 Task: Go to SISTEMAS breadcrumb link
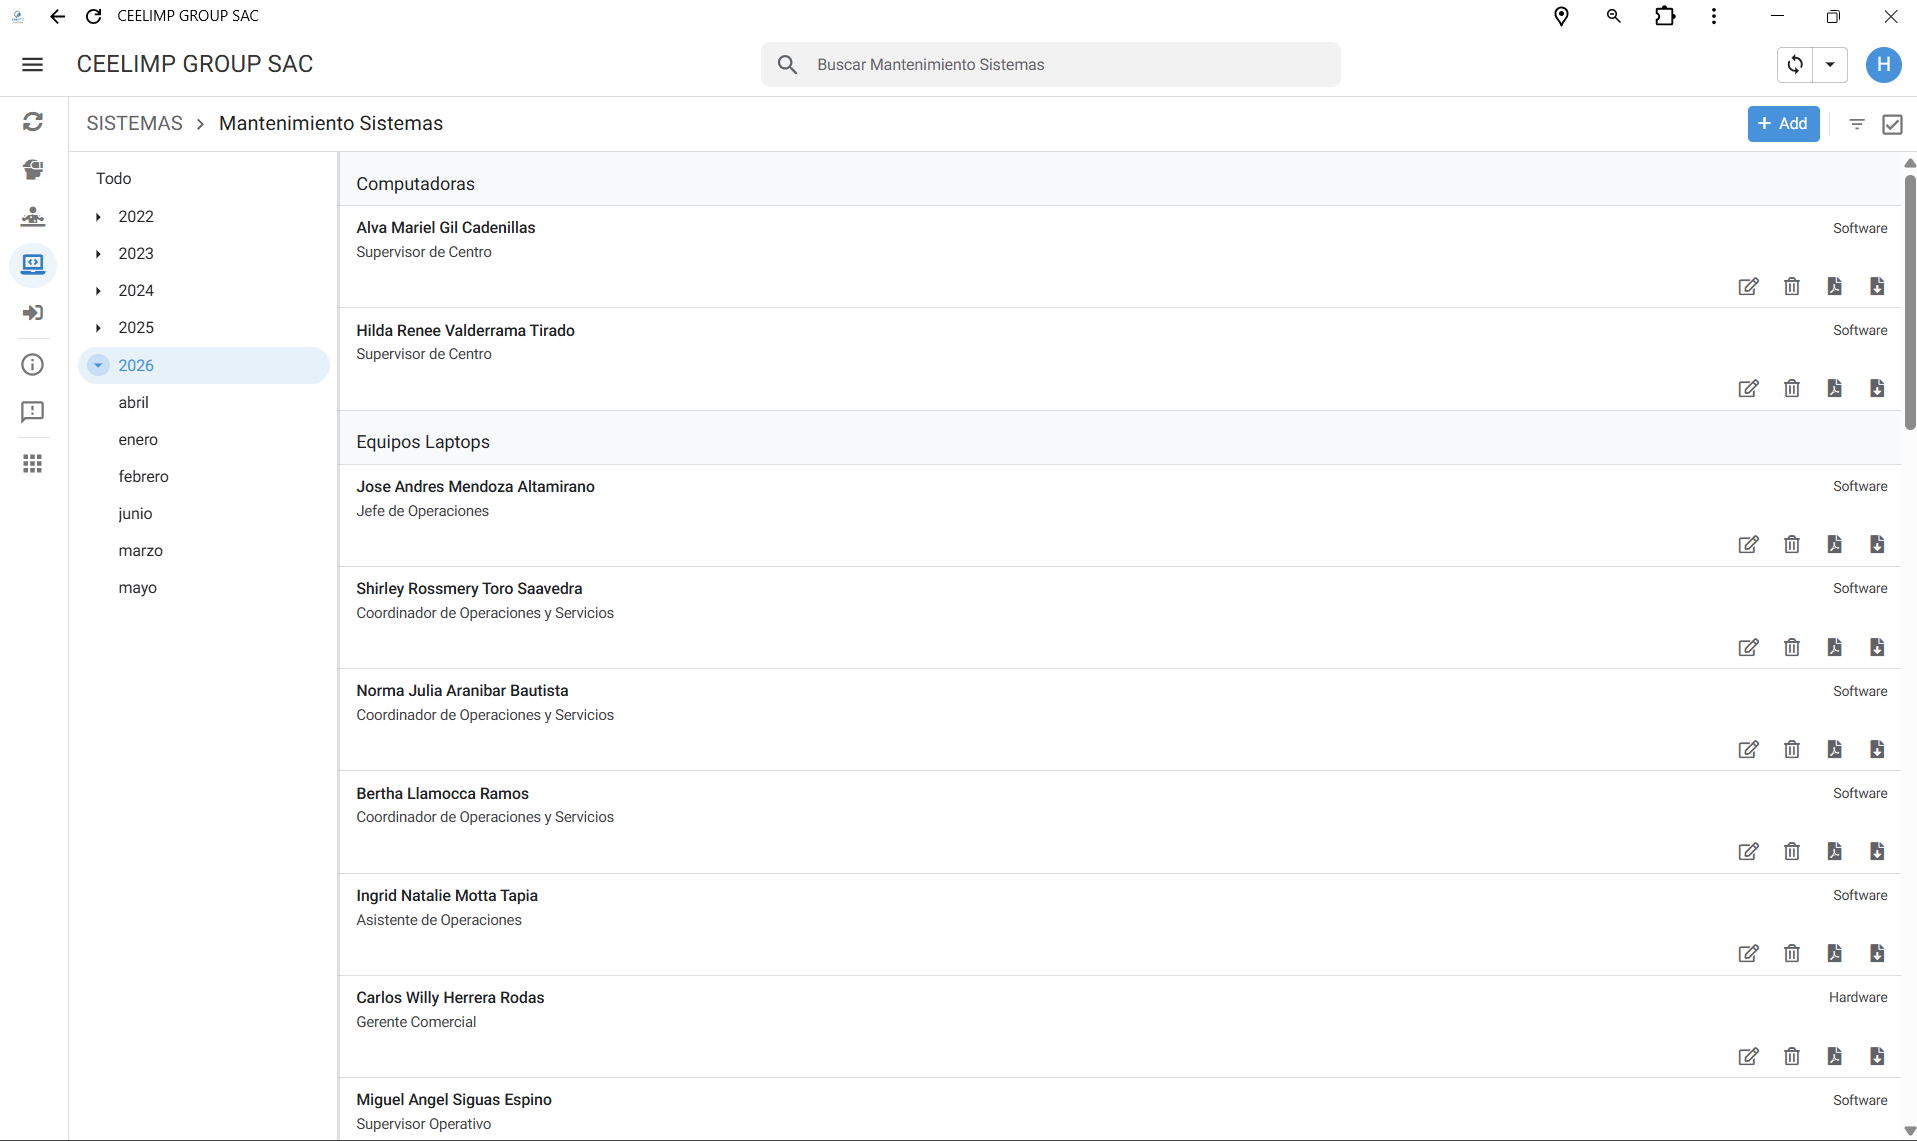(135, 123)
